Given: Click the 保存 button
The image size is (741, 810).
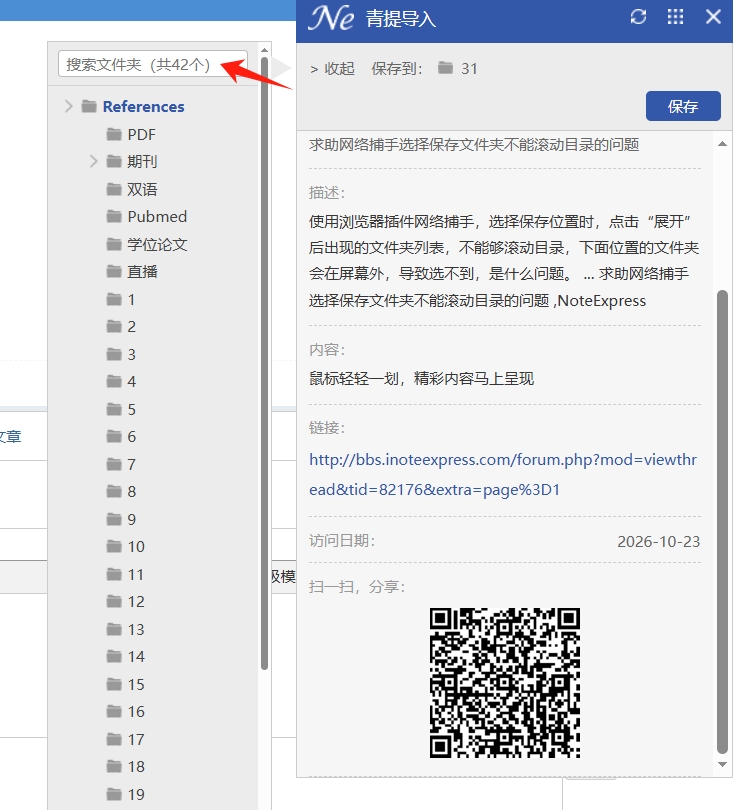Looking at the screenshot, I should click(x=683, y=106).
